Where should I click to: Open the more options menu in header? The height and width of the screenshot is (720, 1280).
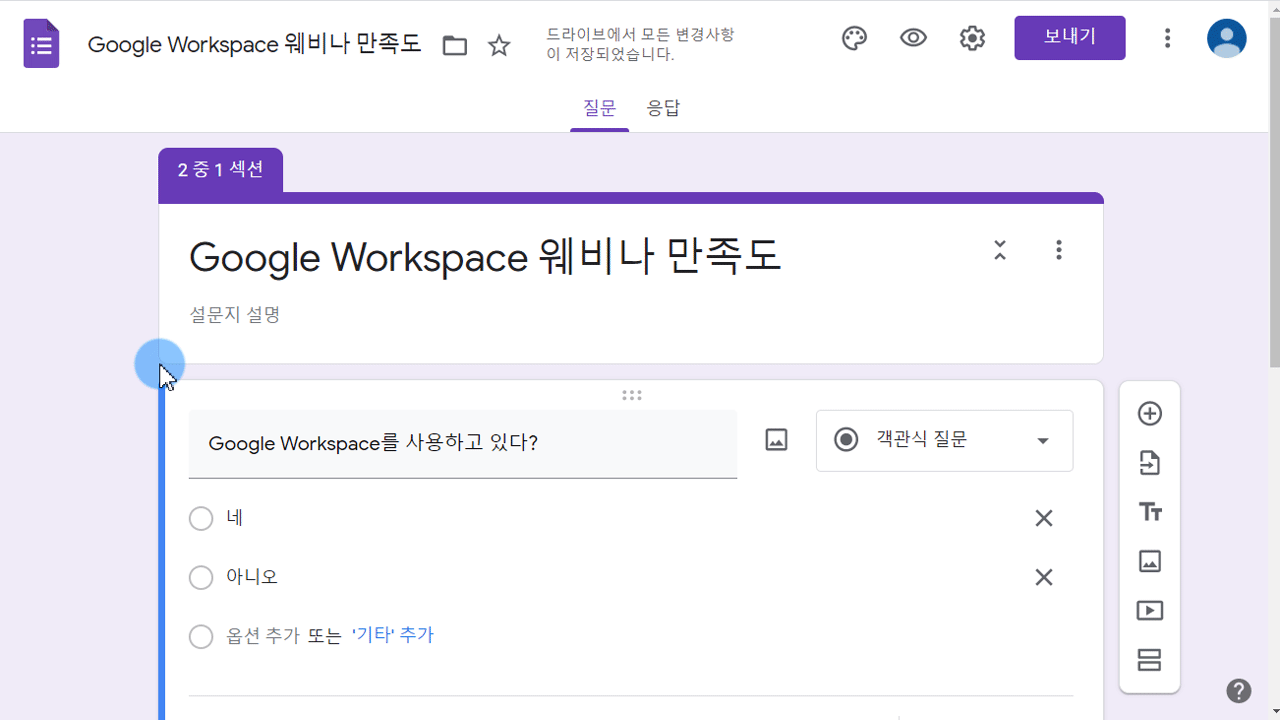(1167, 38)
